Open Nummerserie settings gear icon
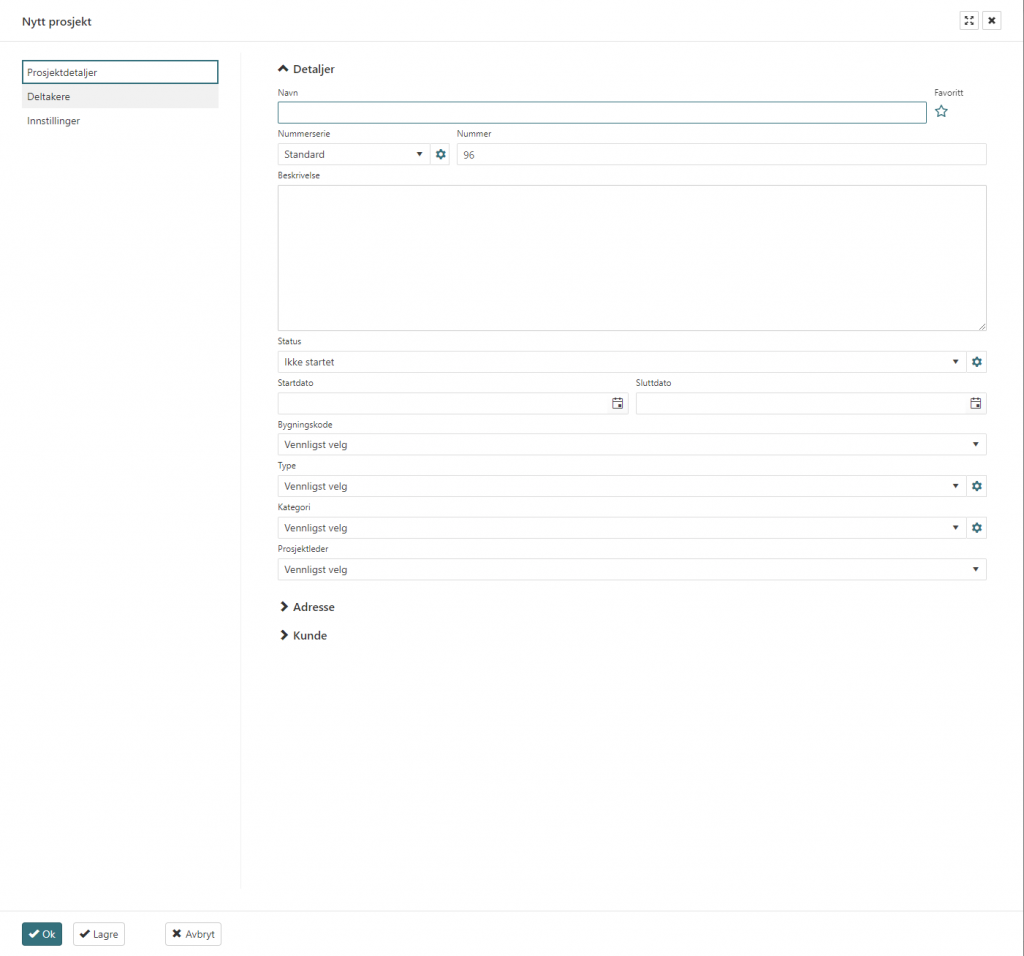This screenshot has width=1024, height=956. (440, 154)
